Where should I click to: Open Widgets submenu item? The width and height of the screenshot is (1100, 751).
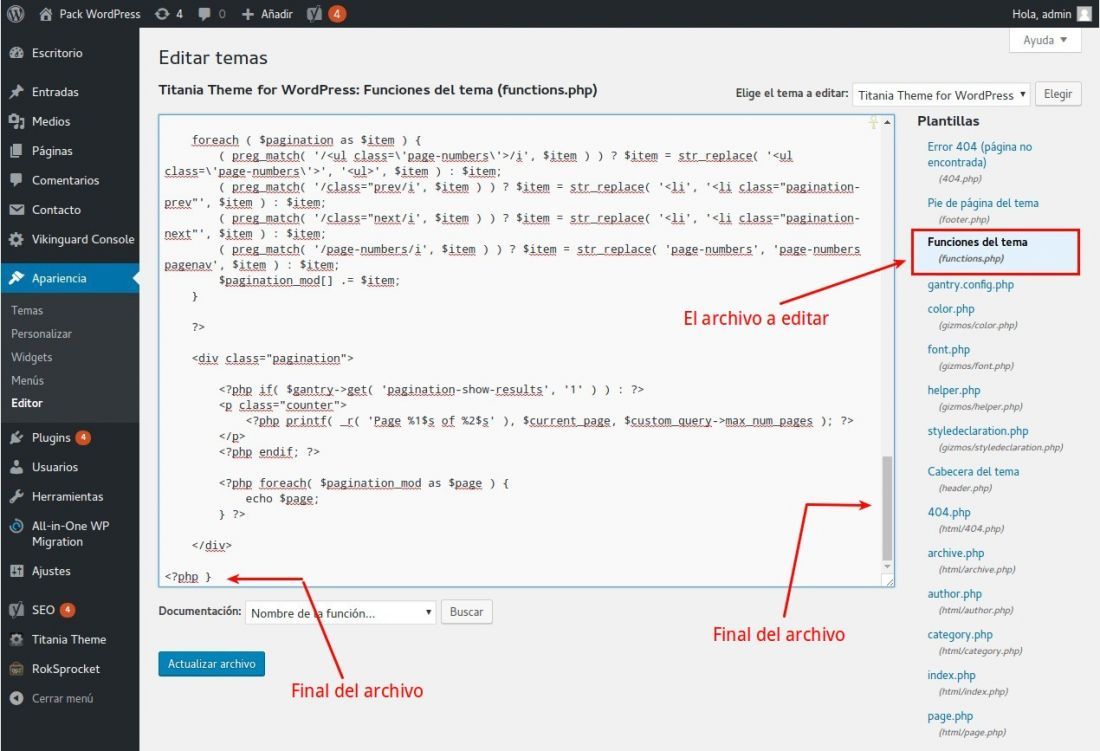tap(32, 357)
